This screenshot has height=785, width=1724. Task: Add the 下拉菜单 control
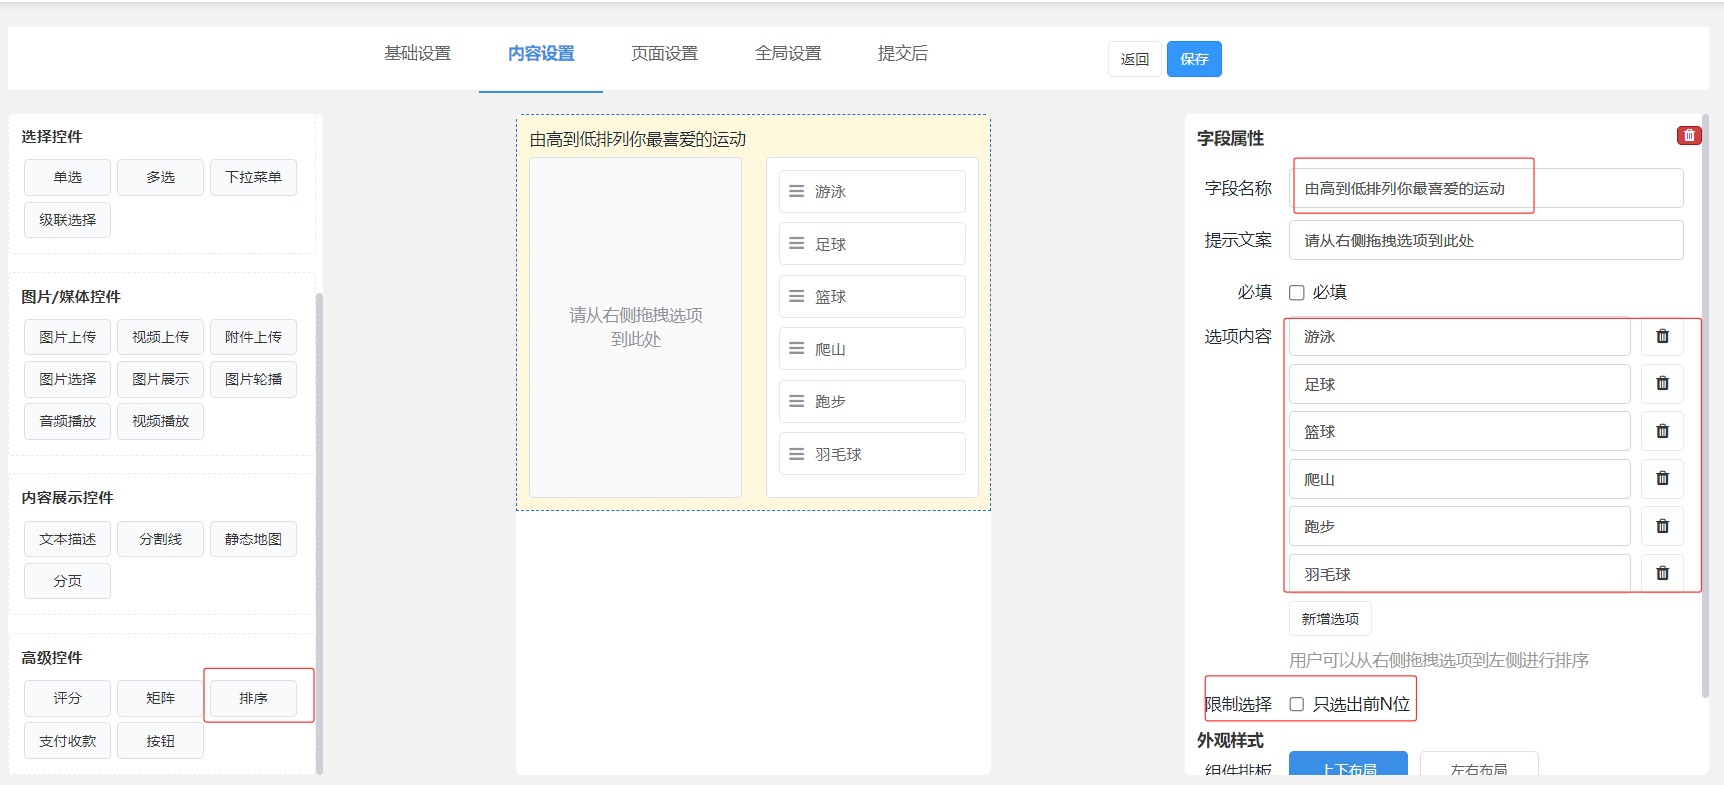(x=253, y=177)
